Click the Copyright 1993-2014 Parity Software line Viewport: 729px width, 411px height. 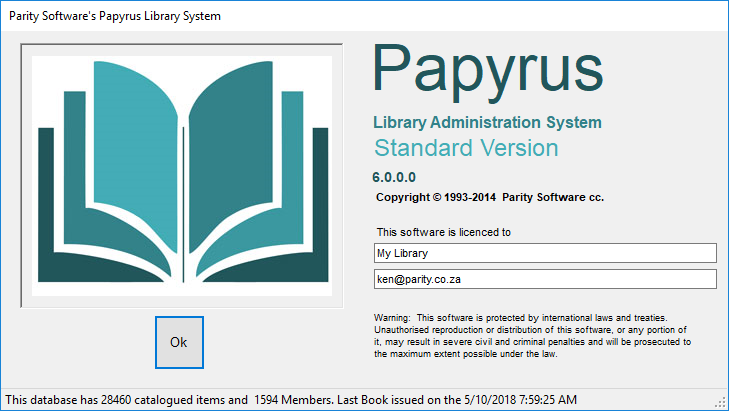490,197
